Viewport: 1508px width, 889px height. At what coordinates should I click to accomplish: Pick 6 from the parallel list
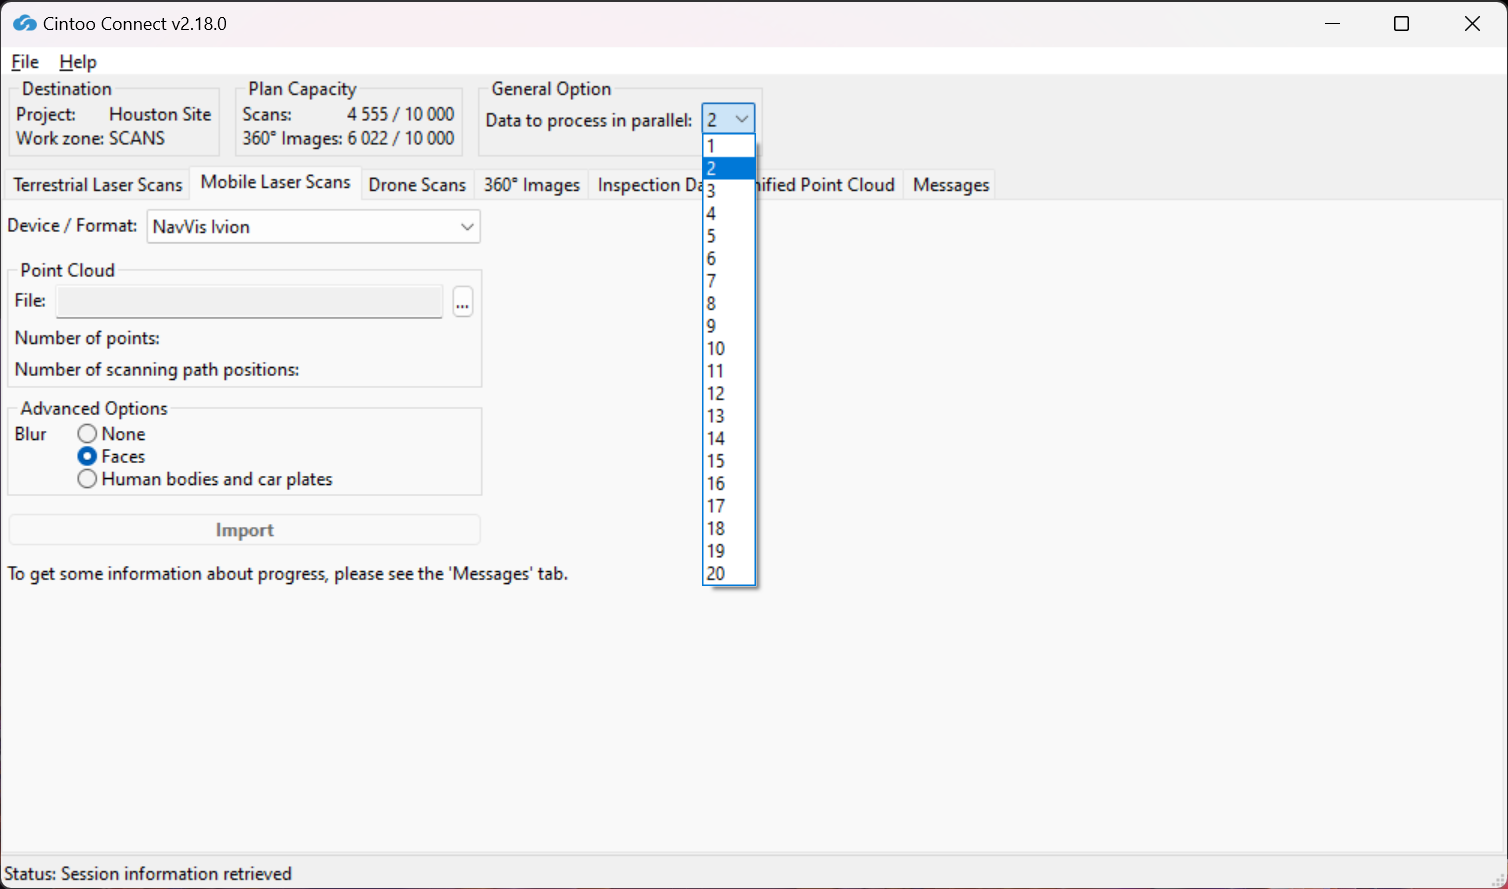(729, 258)
